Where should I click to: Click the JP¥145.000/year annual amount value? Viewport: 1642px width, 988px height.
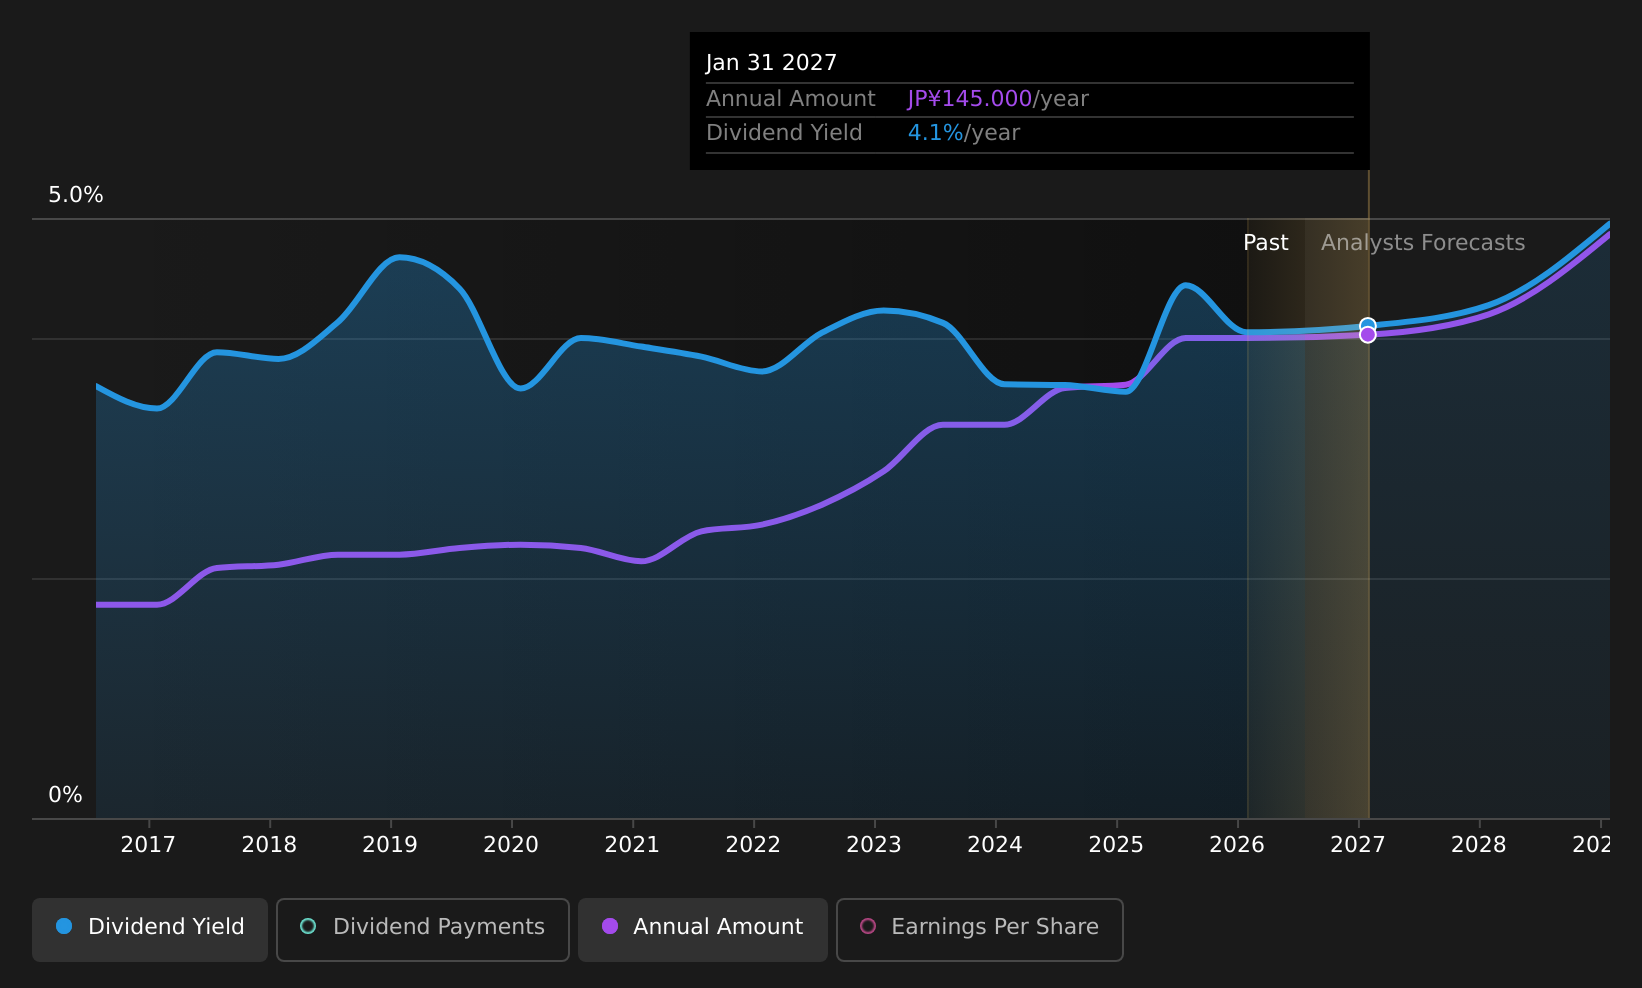(998, 99)
